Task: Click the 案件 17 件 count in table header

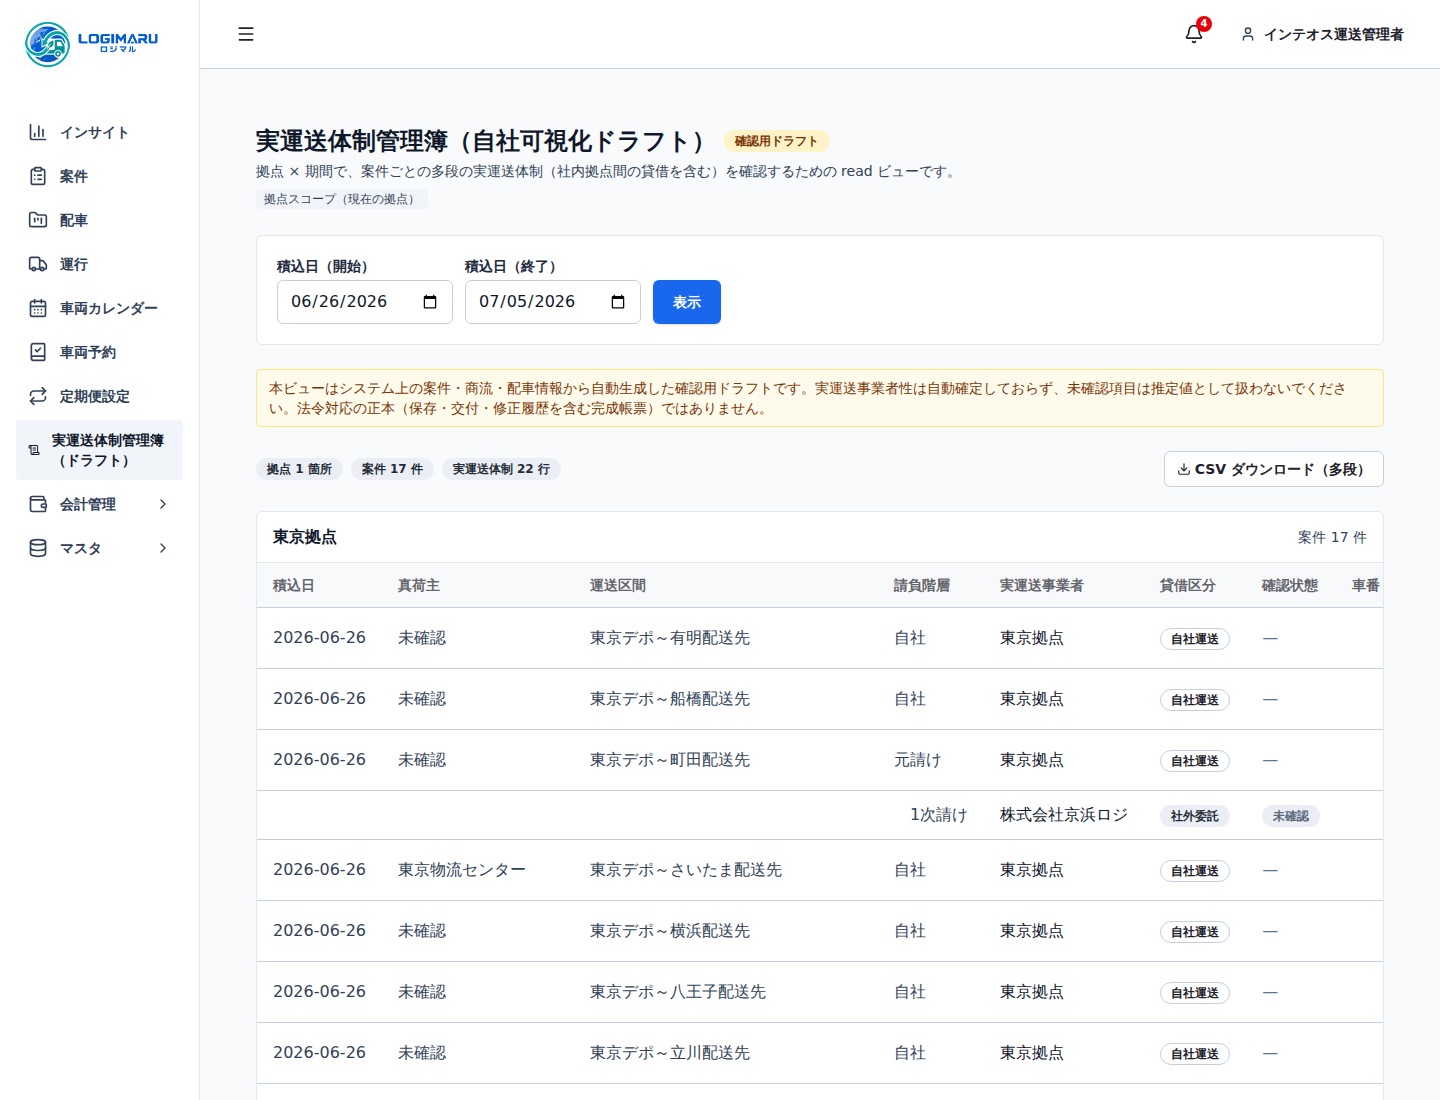Action: pos(1332,537)
